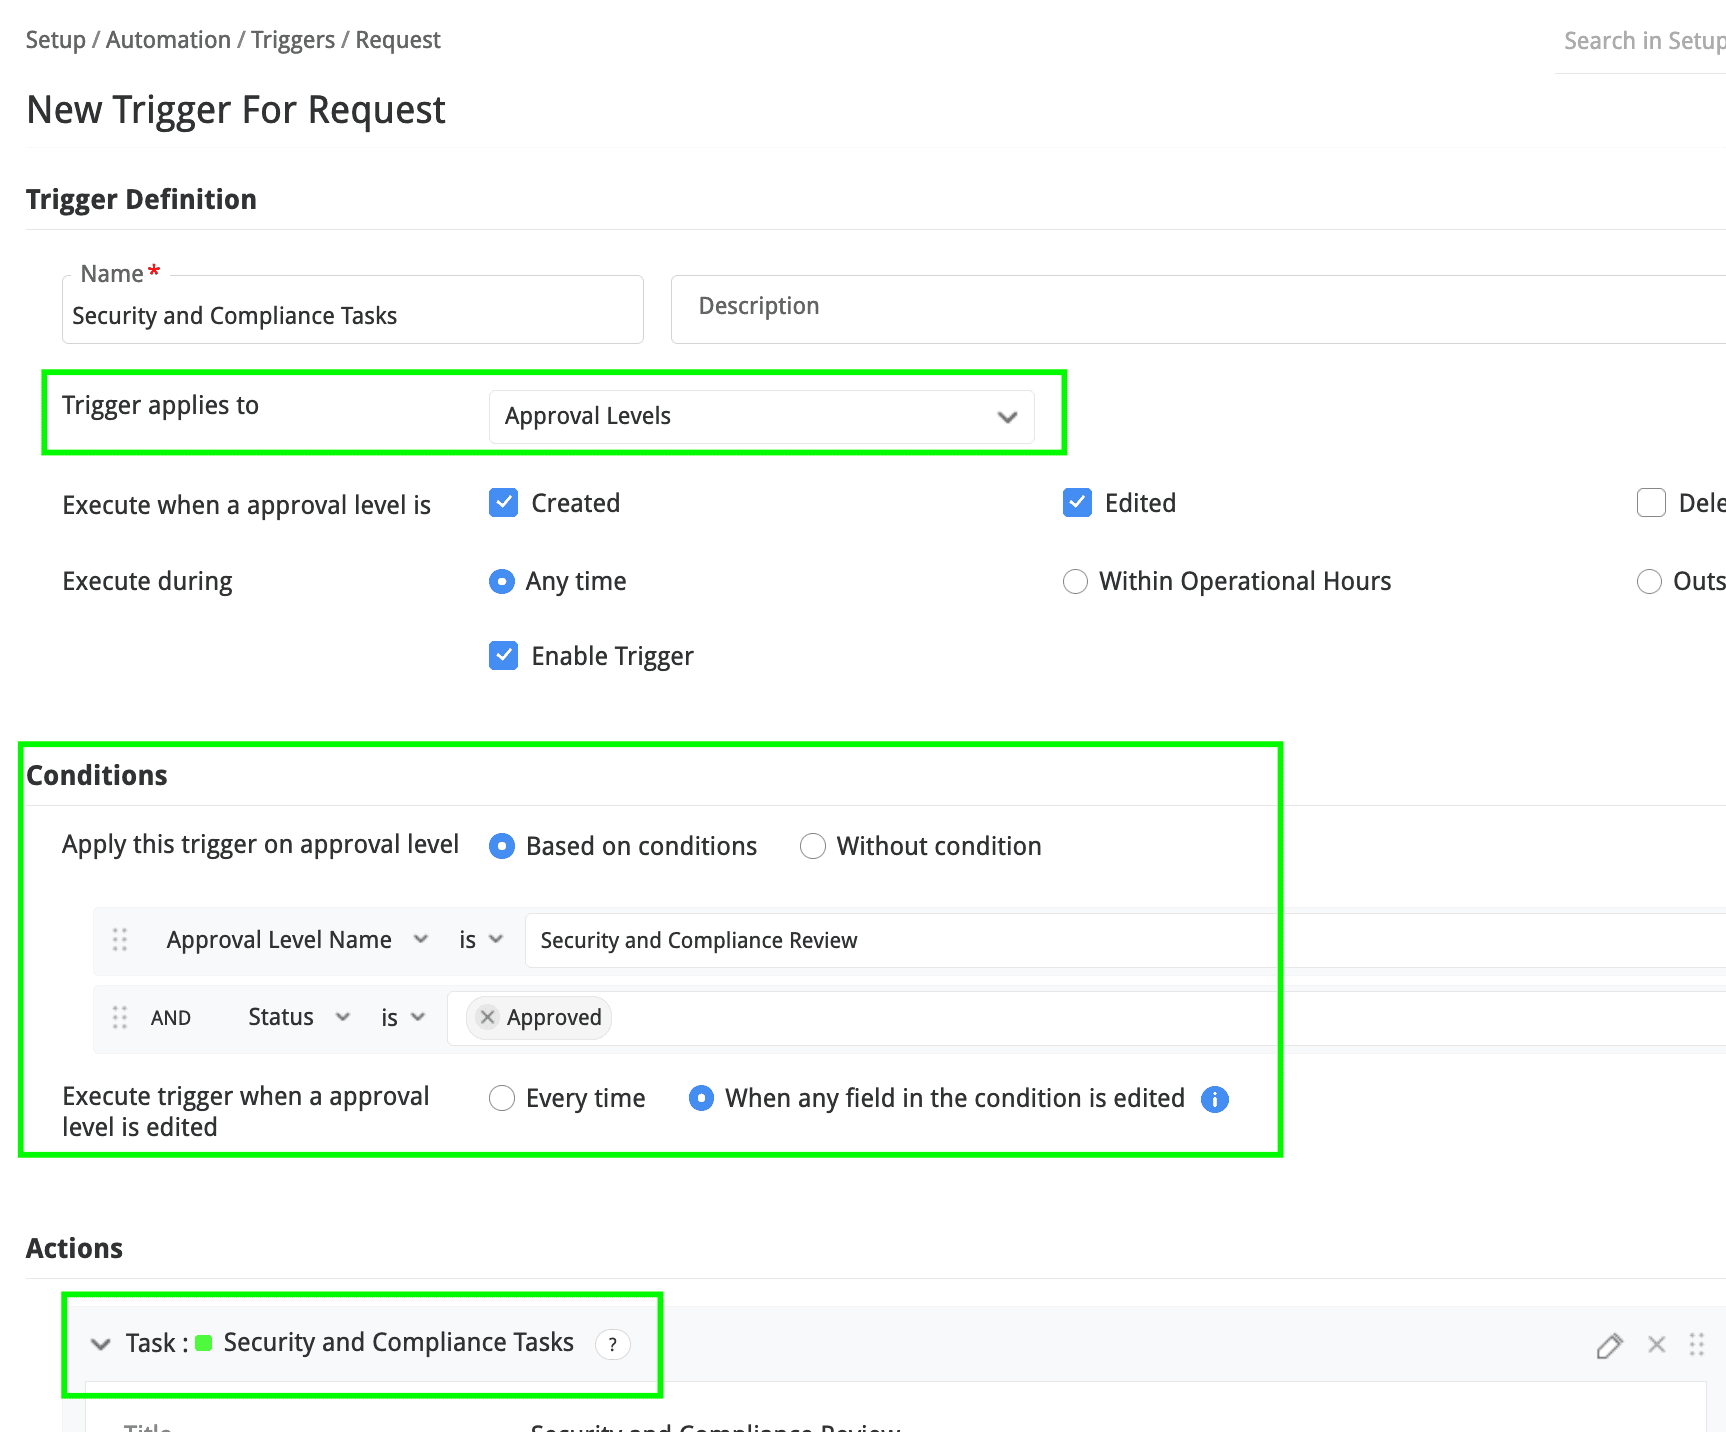This screenshot has width=1726, height=1432.
Task: Click the drag handle of Approval Level Name row
Action: [120, 940]
